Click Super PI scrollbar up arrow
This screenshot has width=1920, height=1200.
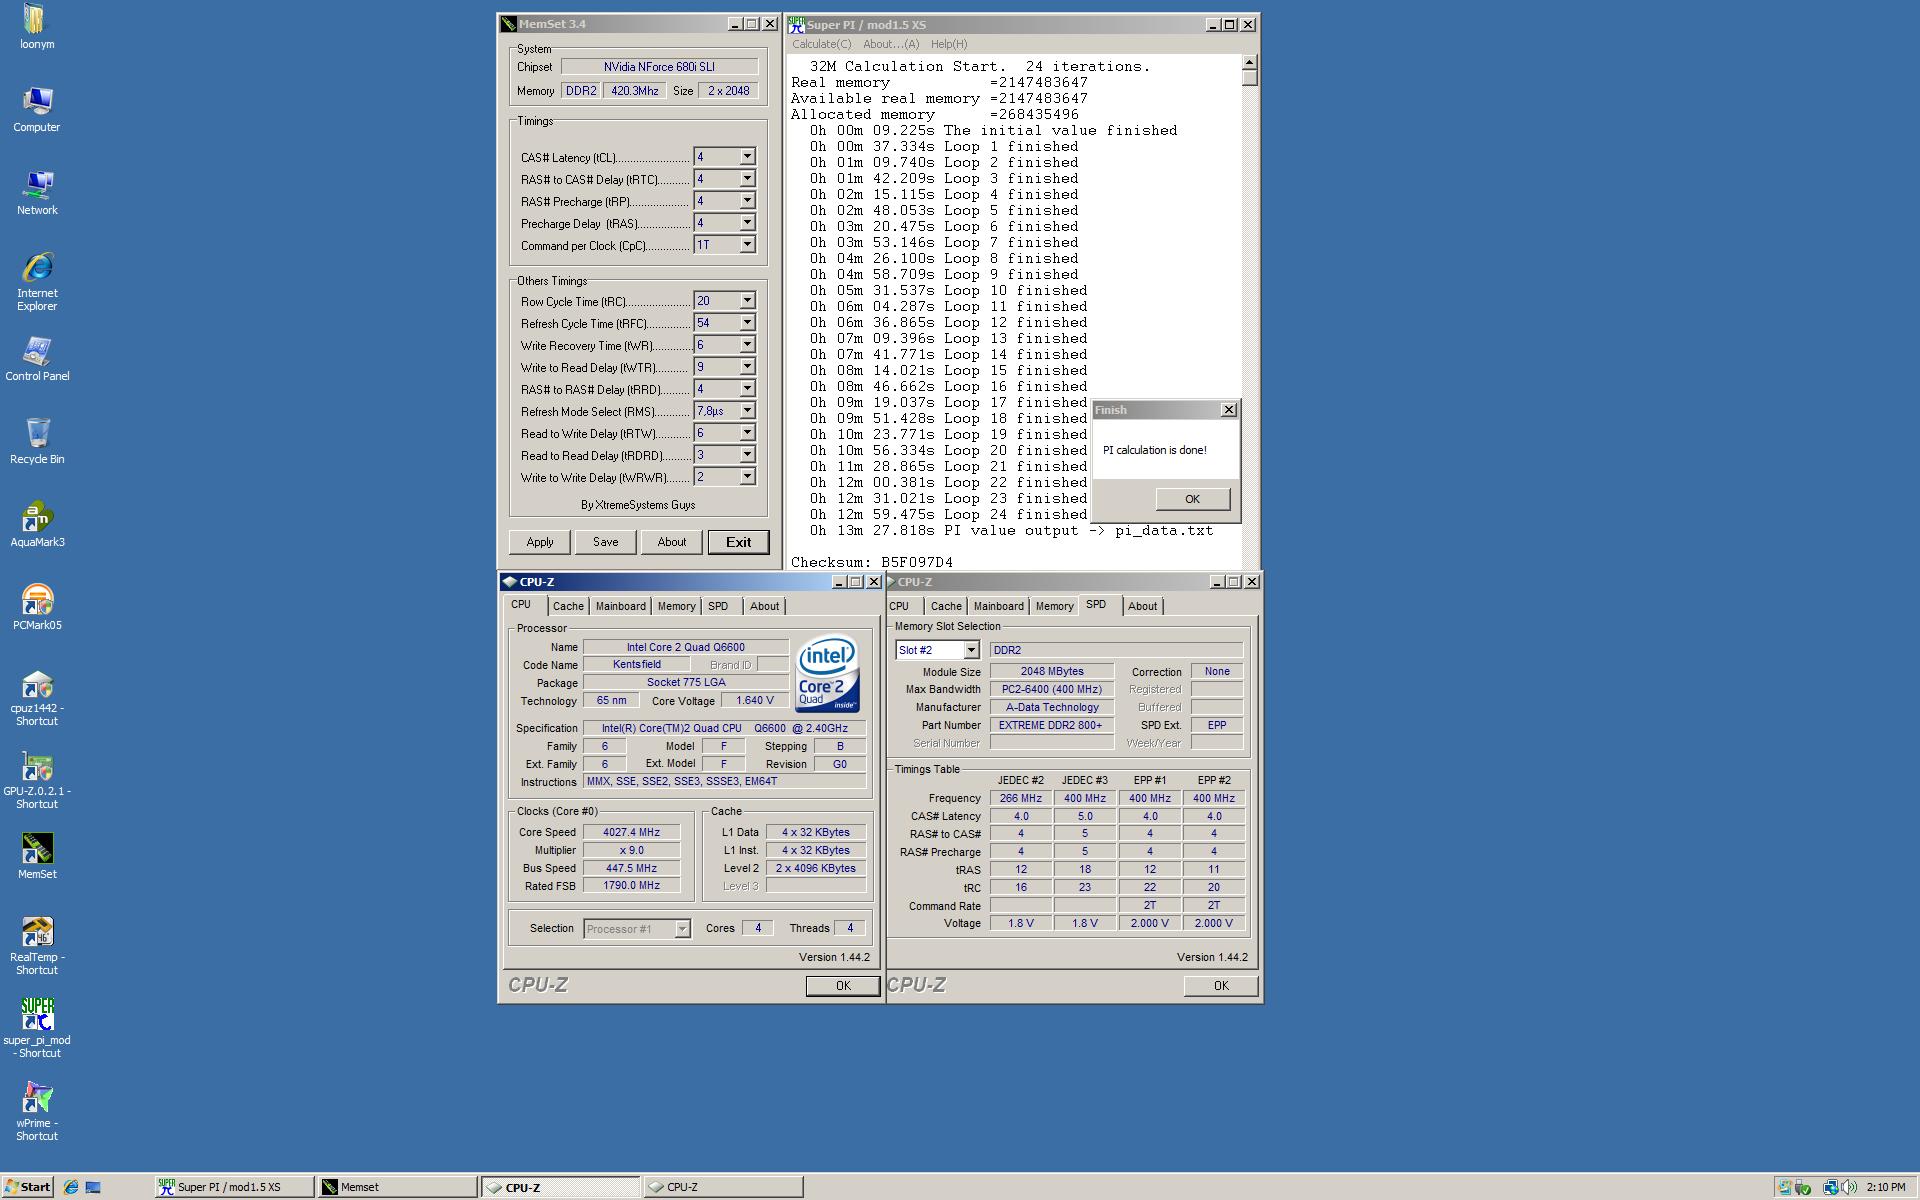[1249, 63]
